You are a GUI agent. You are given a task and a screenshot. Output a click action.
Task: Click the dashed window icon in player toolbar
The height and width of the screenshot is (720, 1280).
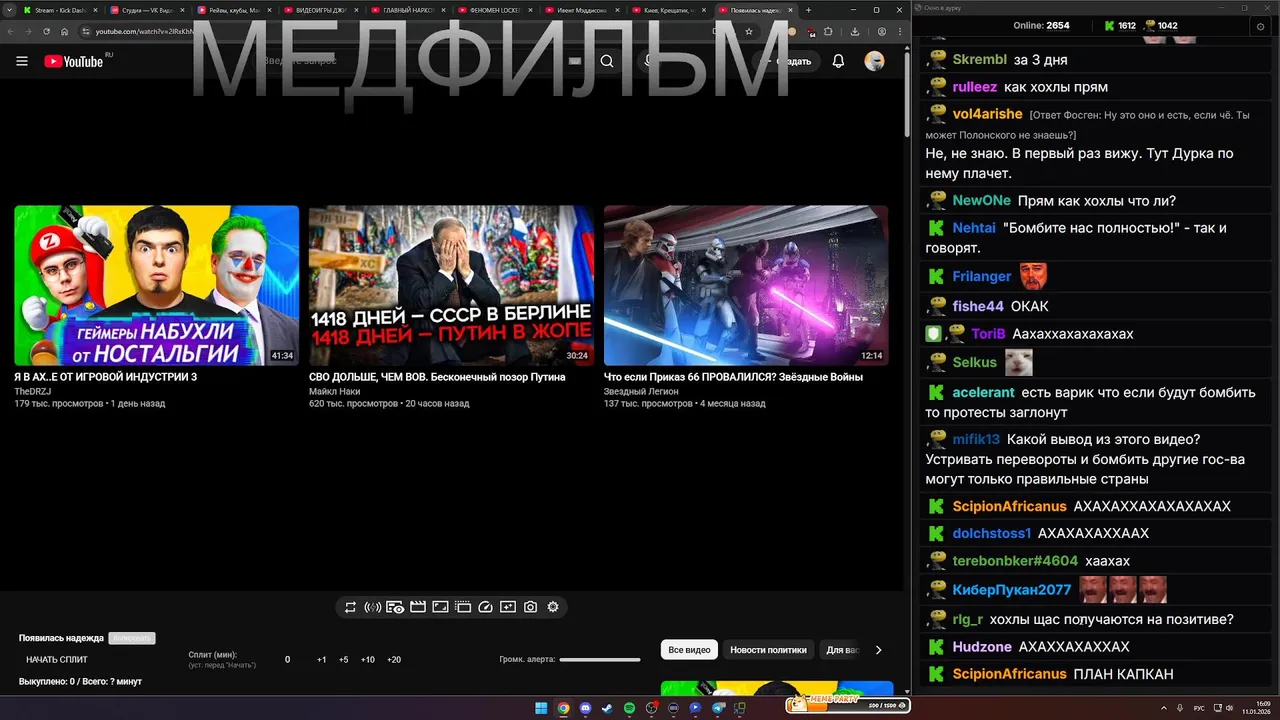tap(463, 607)
